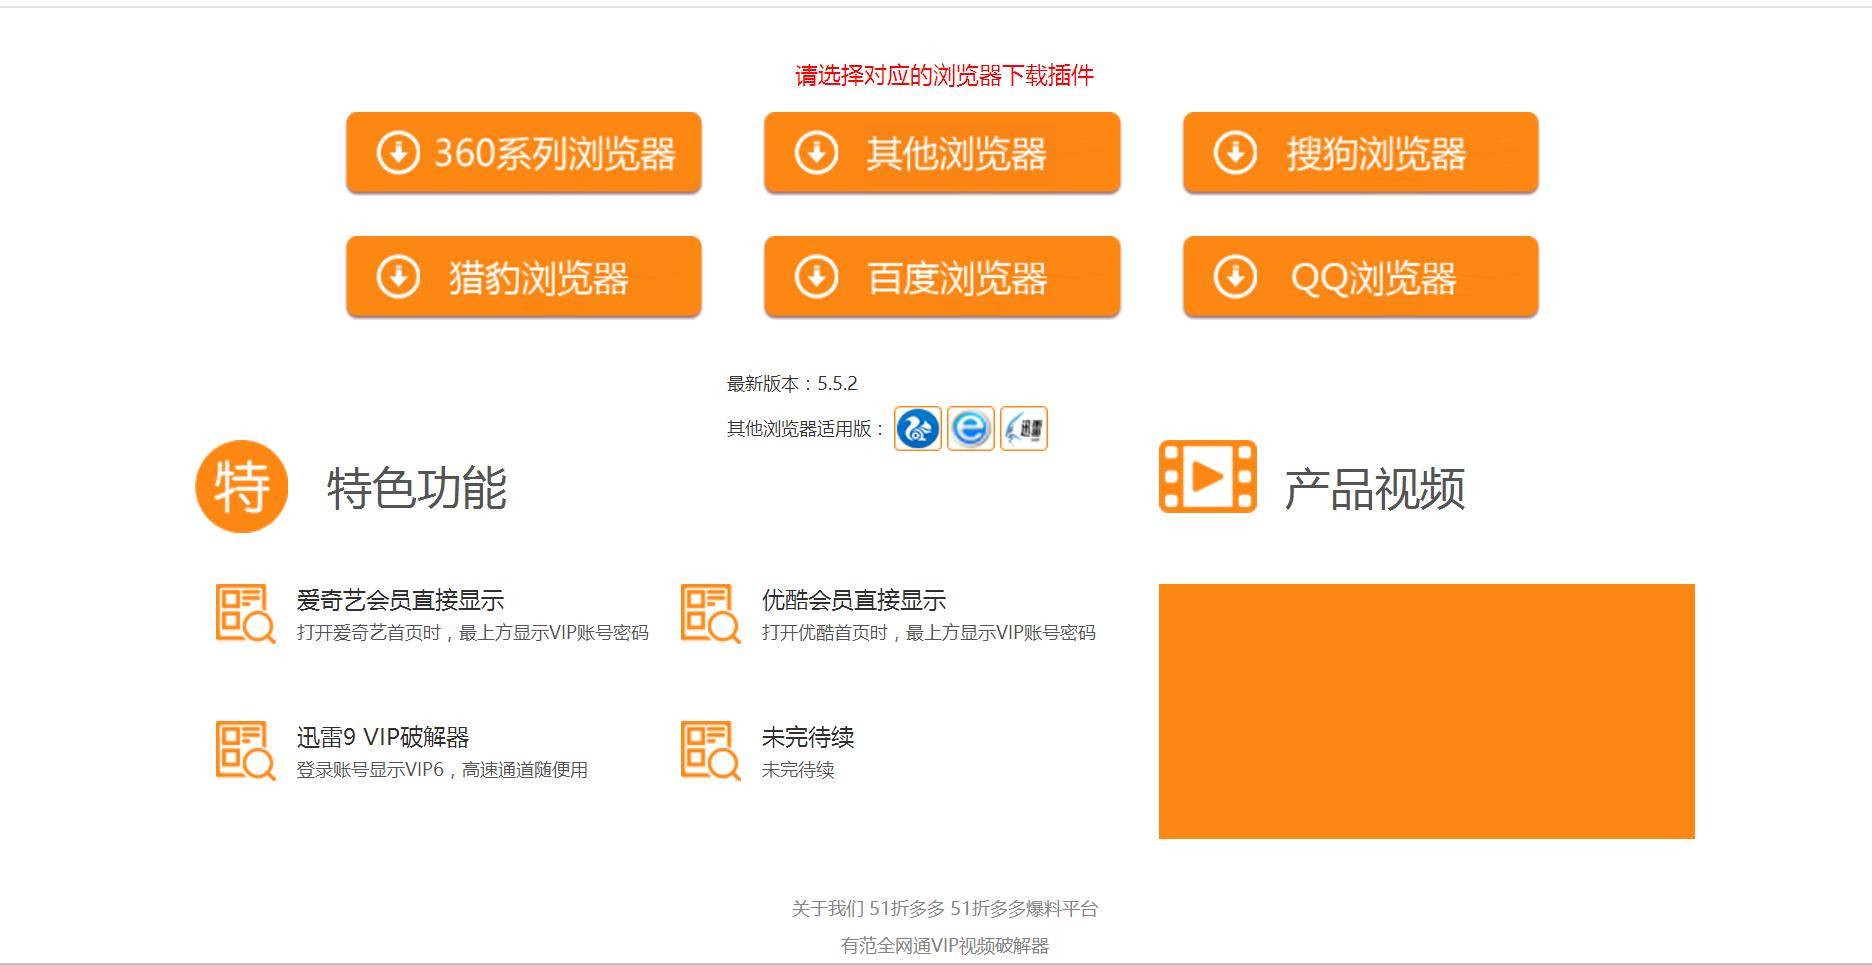Screen dimensions: 1872x965
Task: Click the 其他浏览器 download button
Action: pyautogui.click(x=941, y=152)
